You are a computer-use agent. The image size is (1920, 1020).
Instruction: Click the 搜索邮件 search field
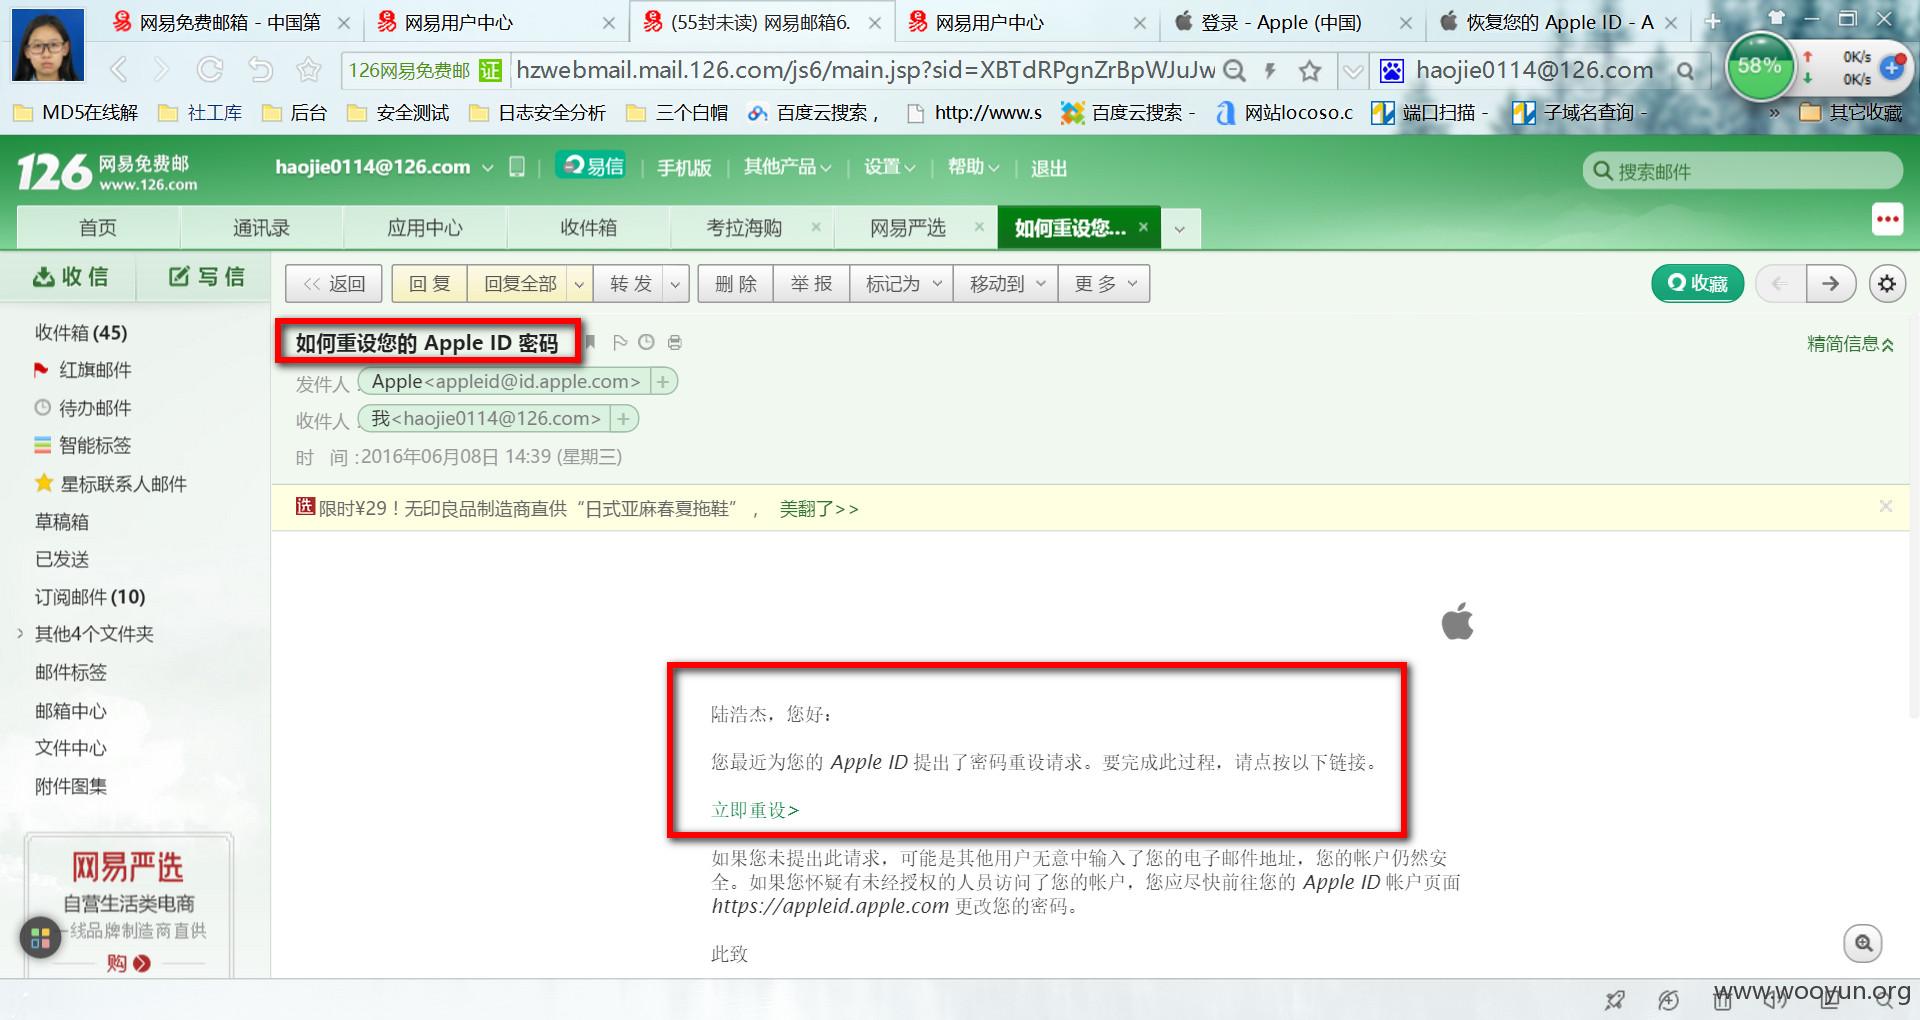1742,171
